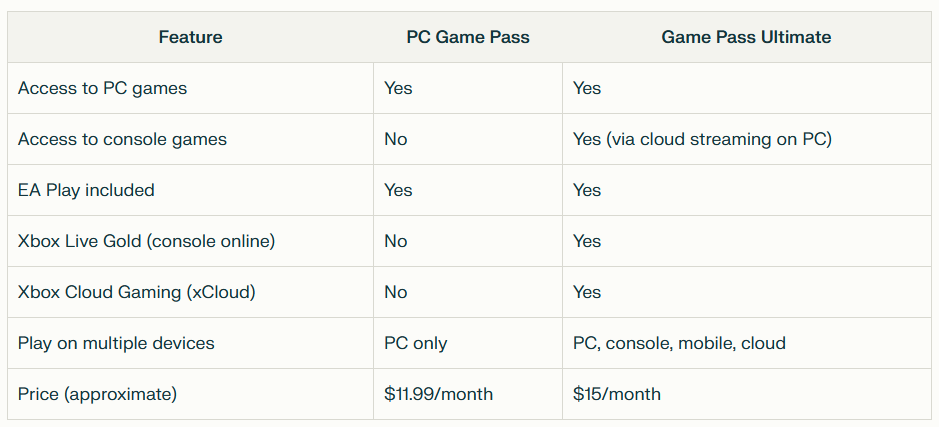
Task: Click No in Access to console games row
Action: point(396,140)
